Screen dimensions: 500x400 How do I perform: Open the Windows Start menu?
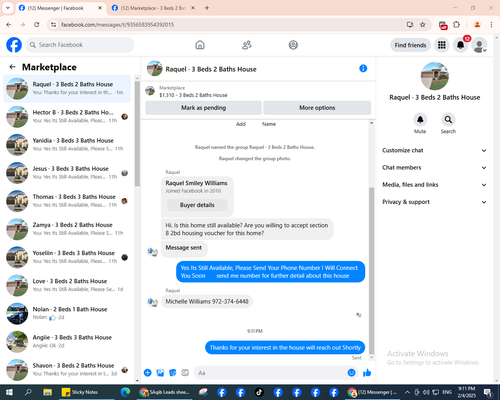(9, 392)
